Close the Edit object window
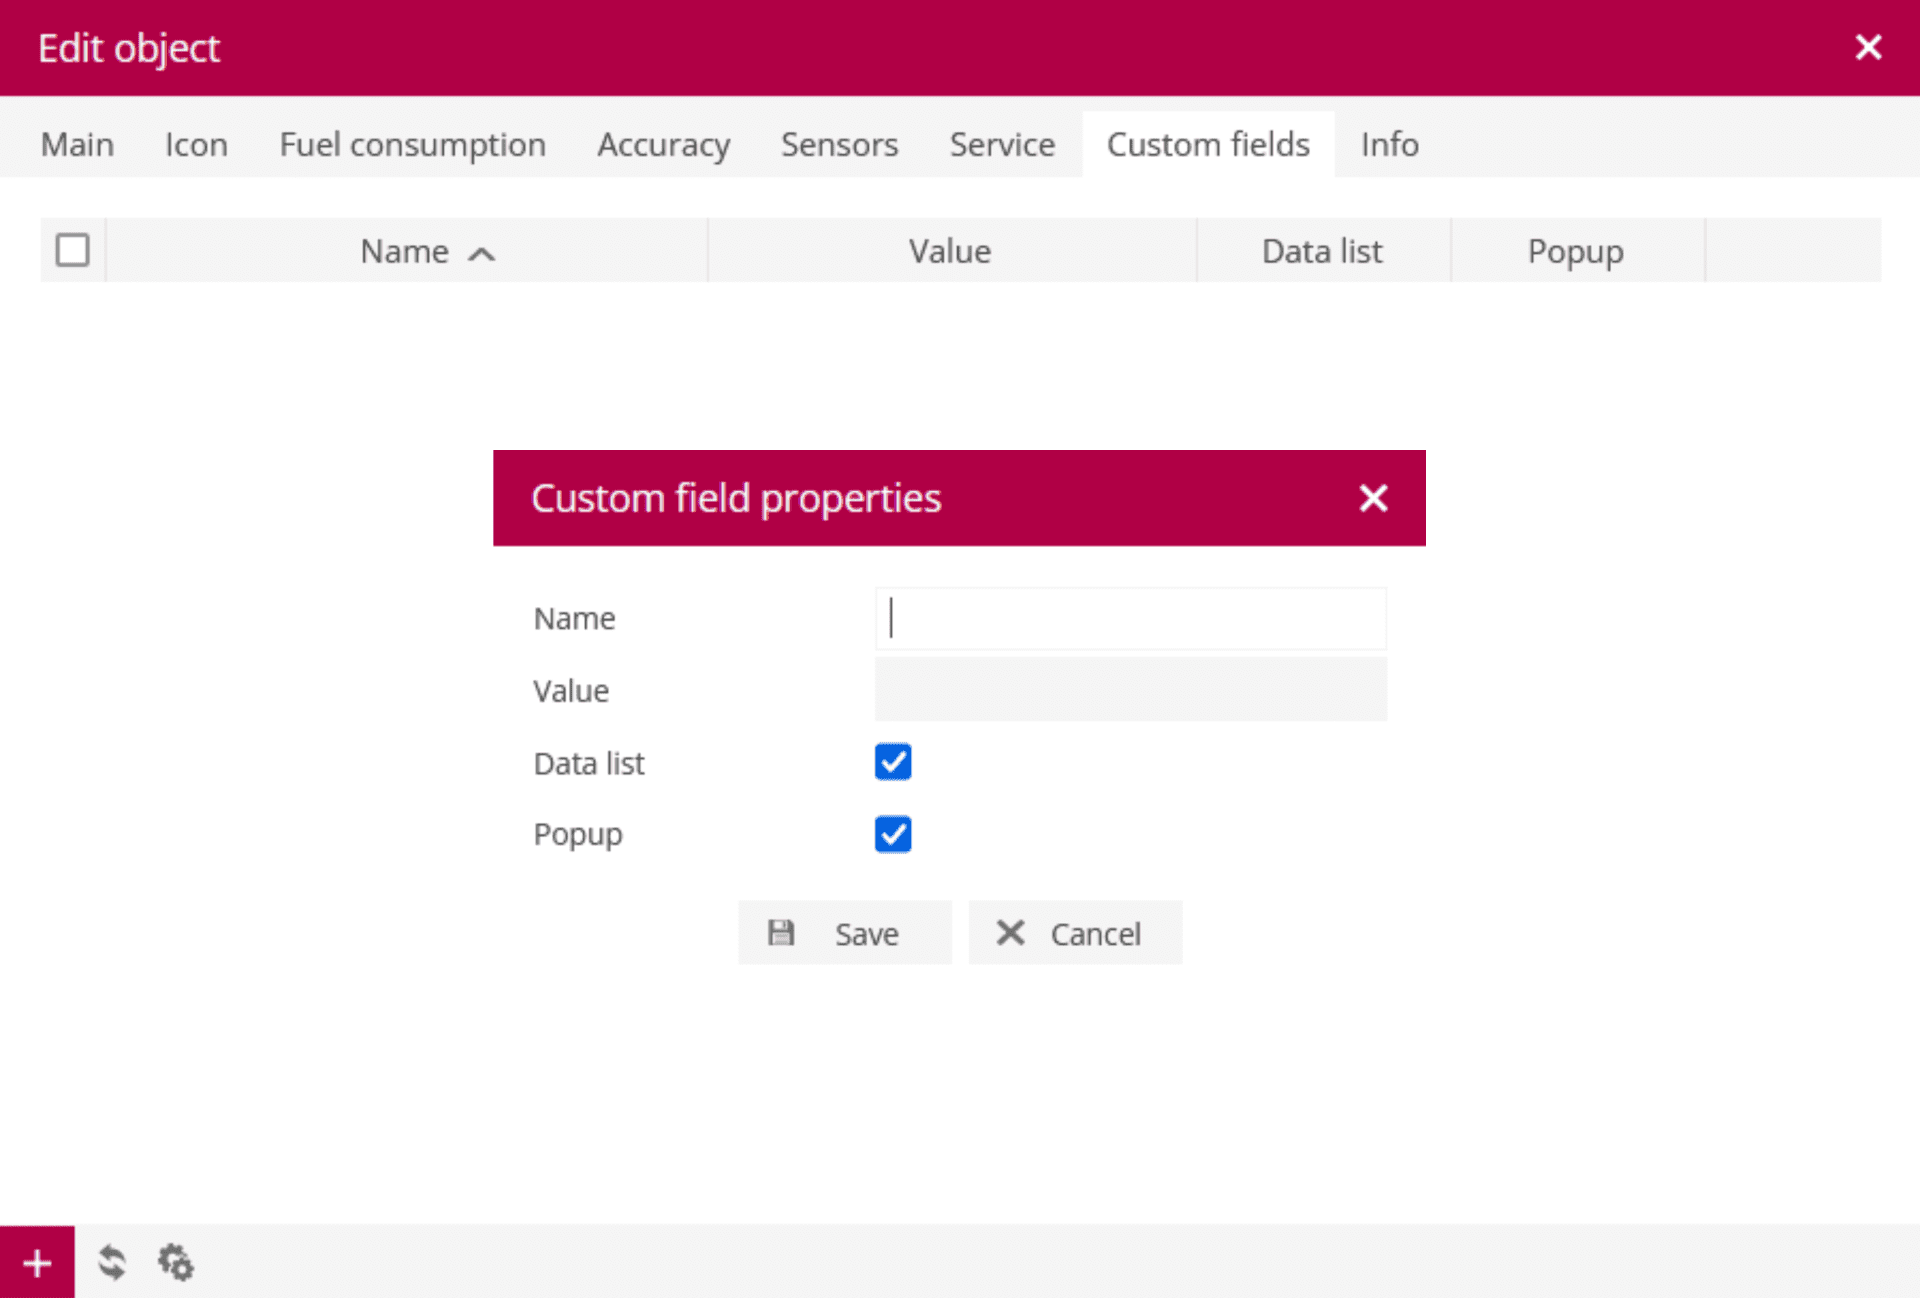Screen dimensions: 1920x1298 (x=1867, y=47)
